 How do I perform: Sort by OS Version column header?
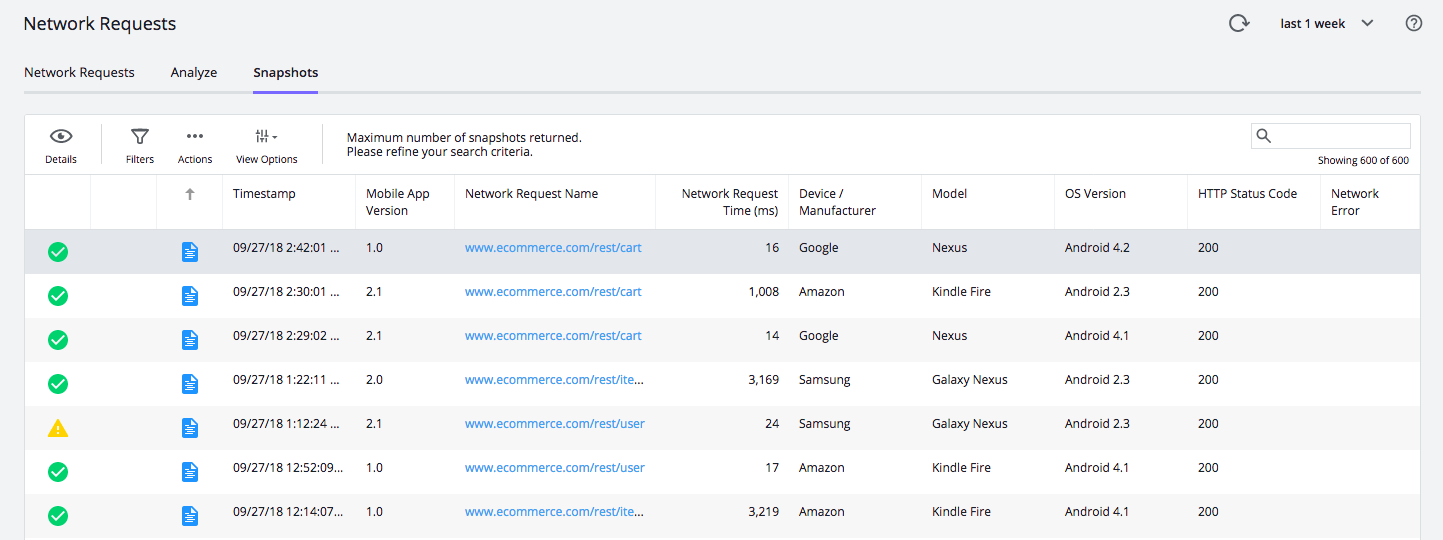tap(1095, 194)
